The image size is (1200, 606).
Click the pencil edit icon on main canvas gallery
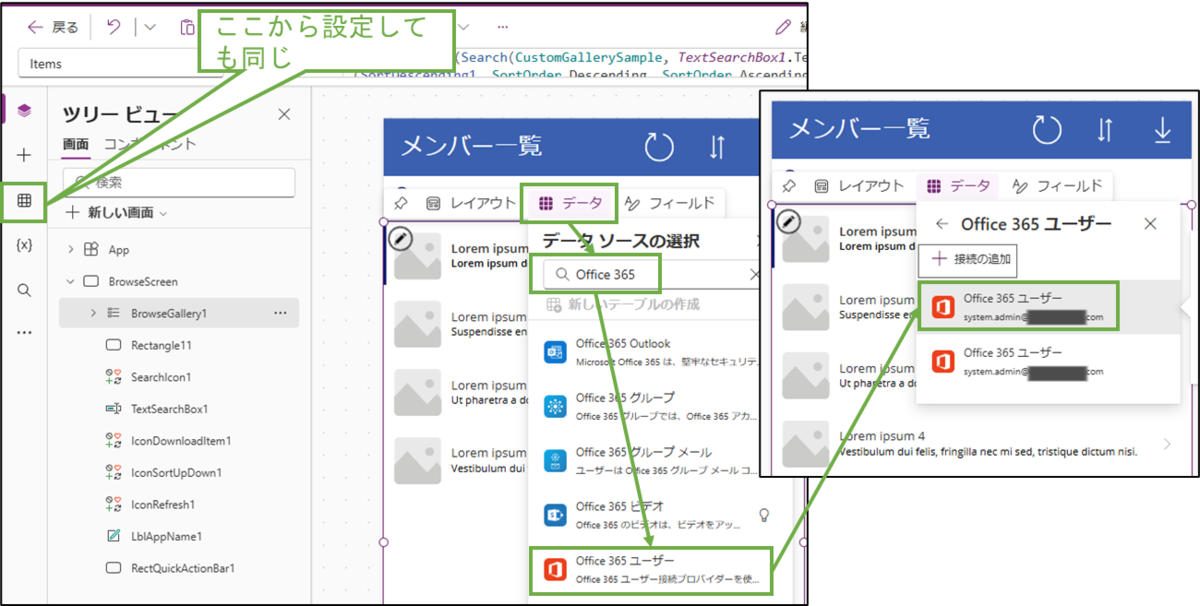coord(401,238)
